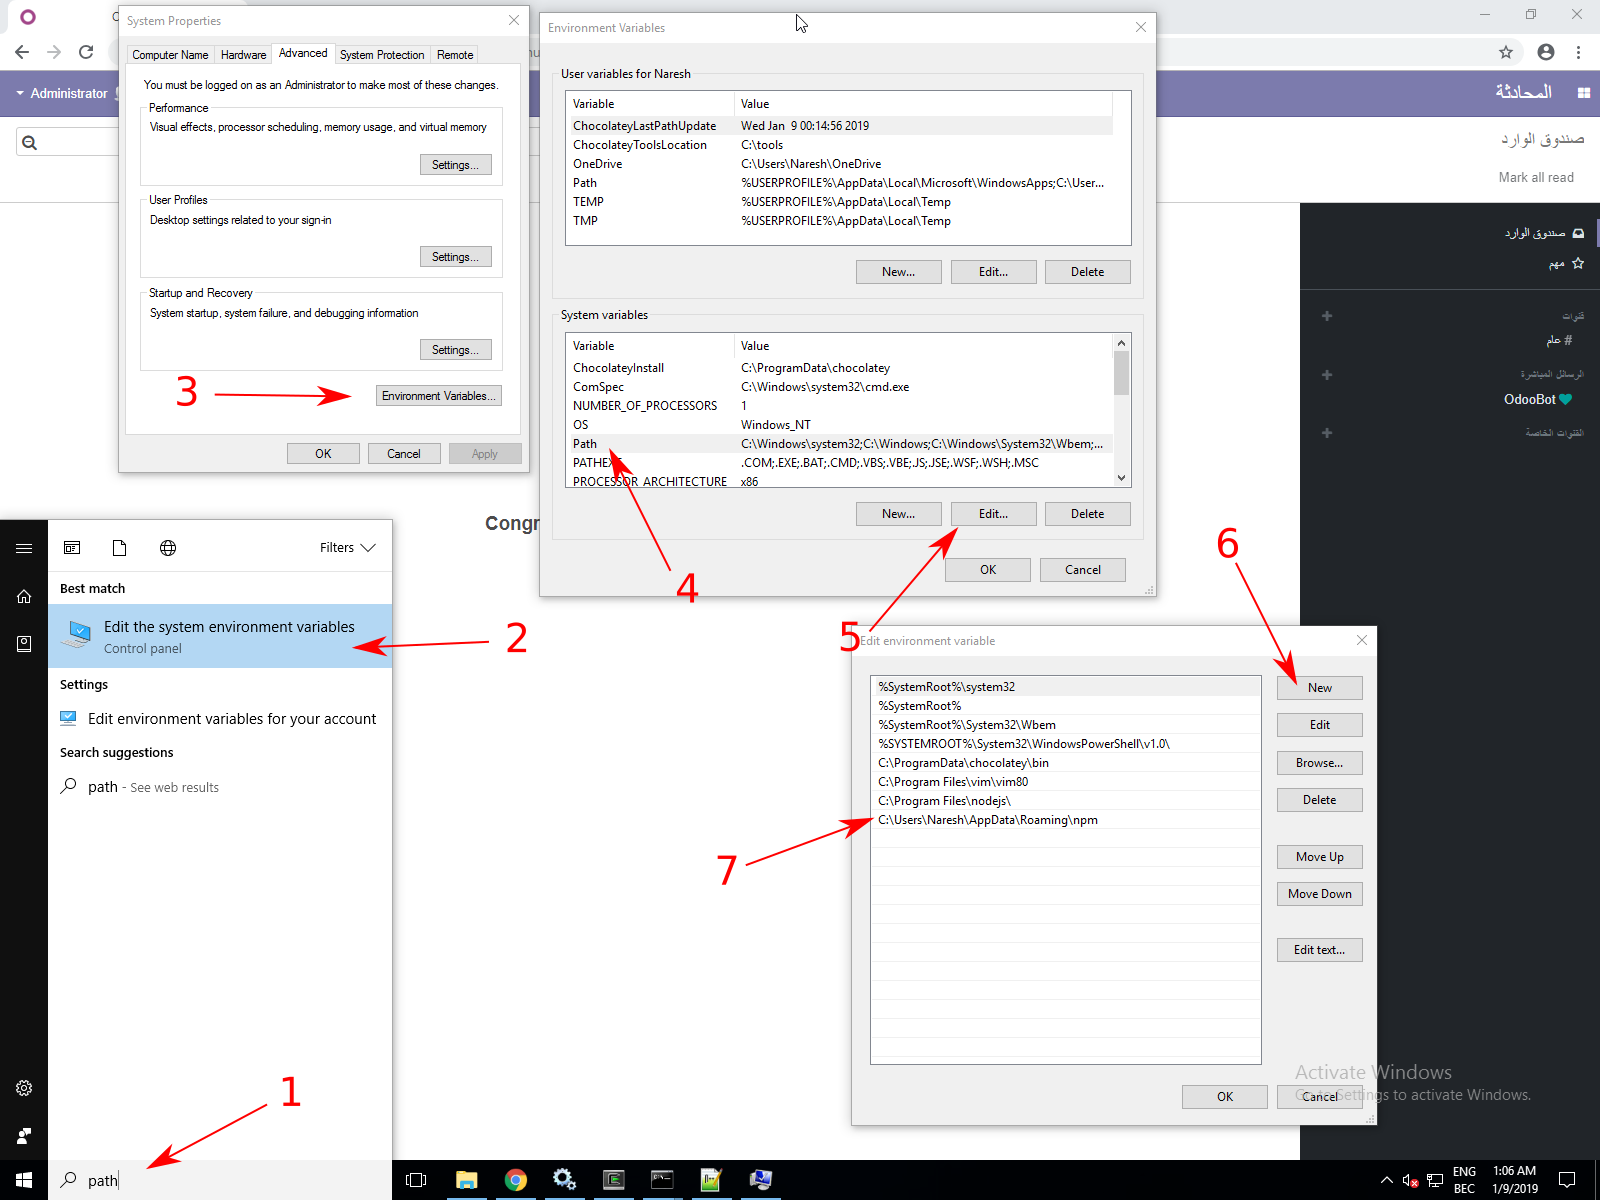Select the documents filter icon in search panel
Viewport: 1600px width, 1200px height.
click(119, 547)
